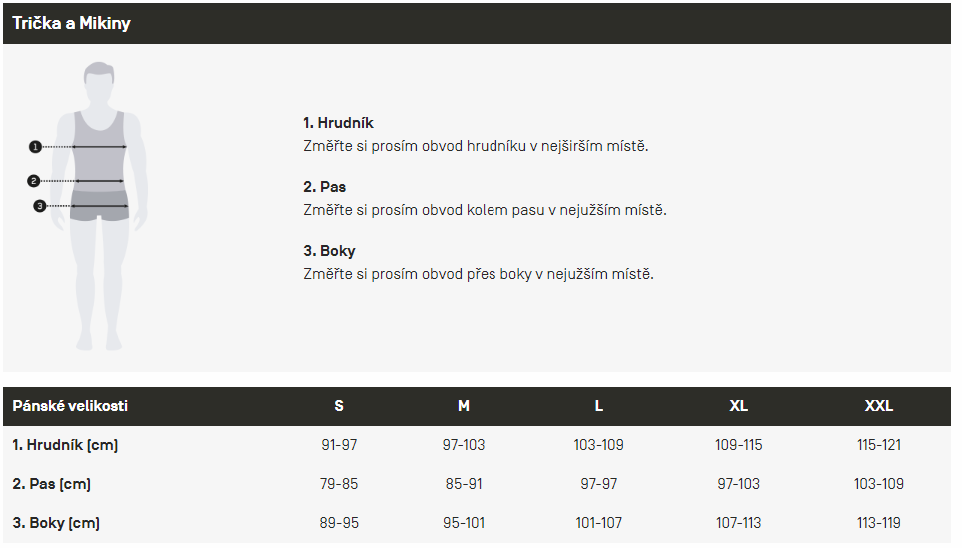Click the "1. Hrudník" instruction heading
Viewport: 962px width, 548px height.
point(338,123)
